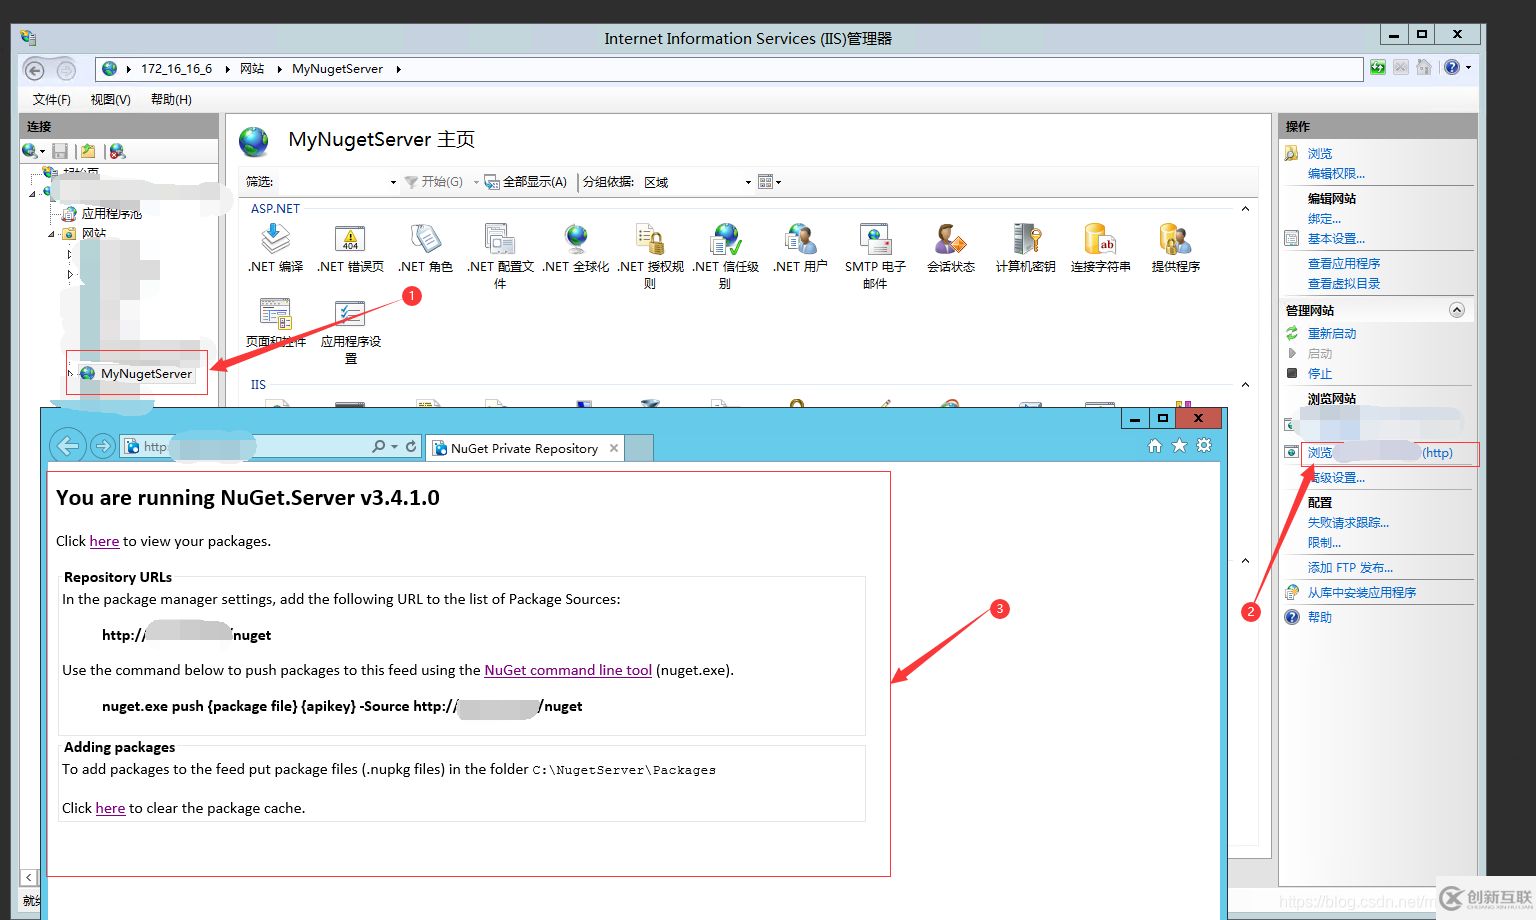This screenshot has height=920, width=1536.
Task: Click the browser favorites star icon
Action: coord(1179,446)
